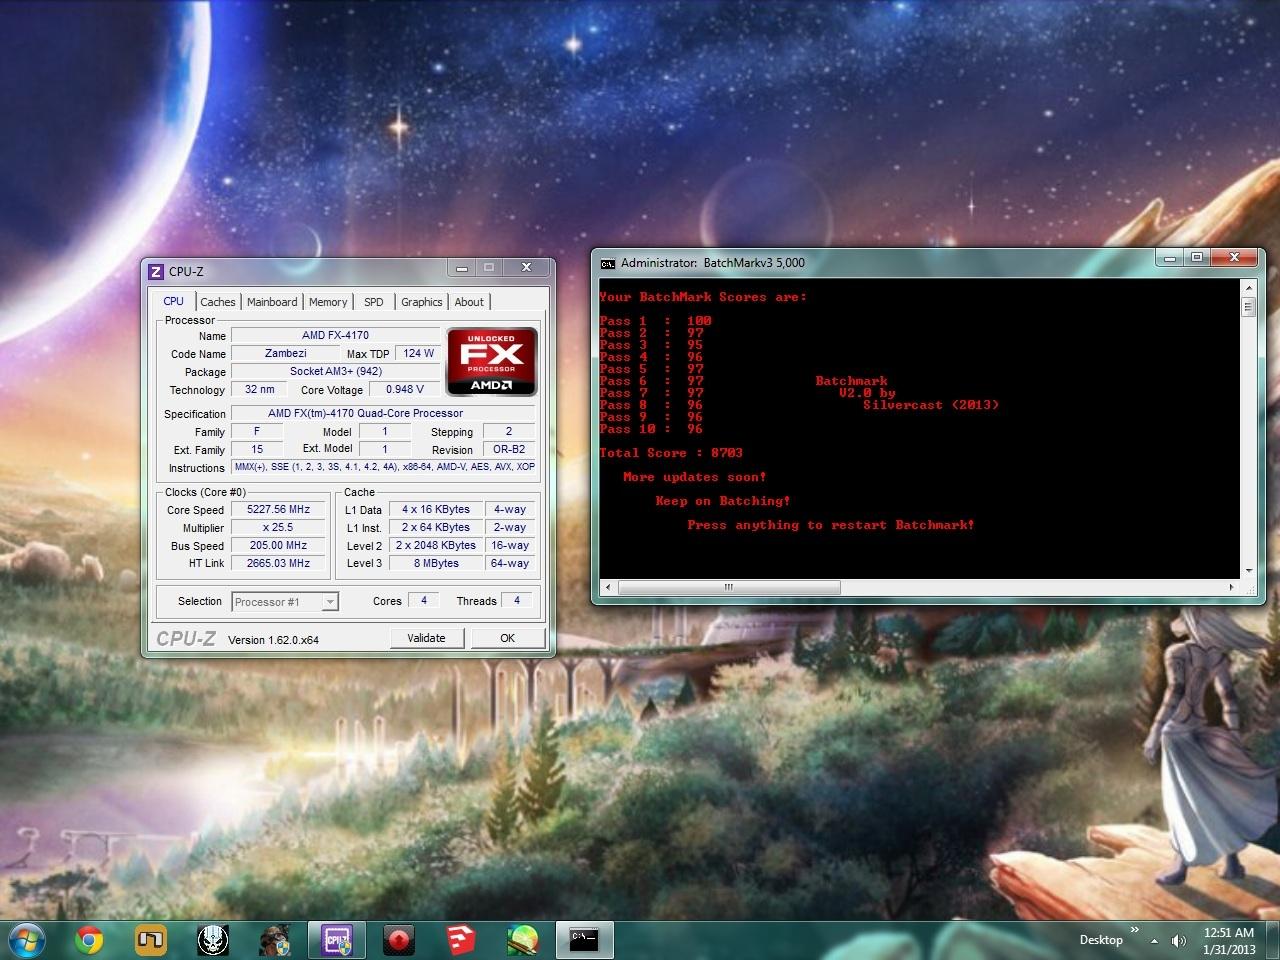Click the CPU-Z title bar Z icon
Viewport: 1280px width, 960px height.
coord(156,271)
